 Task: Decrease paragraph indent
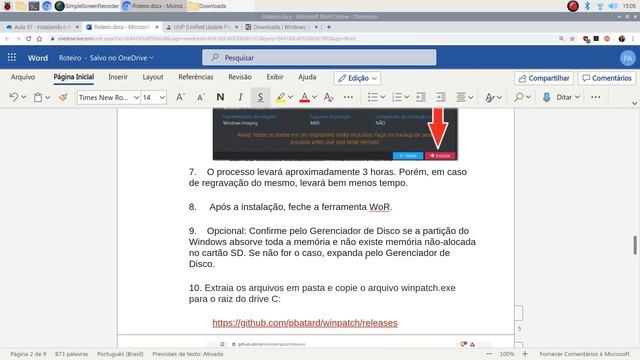click(420, 97)
